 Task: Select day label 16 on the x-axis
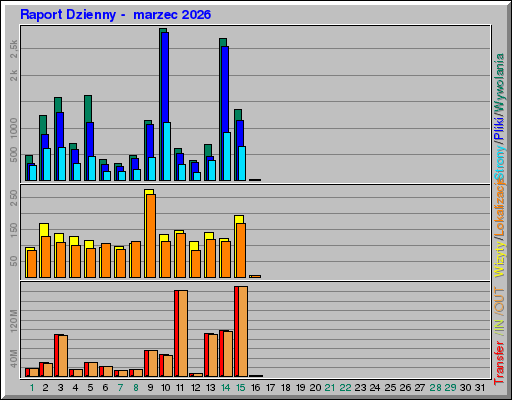[255, 388]
